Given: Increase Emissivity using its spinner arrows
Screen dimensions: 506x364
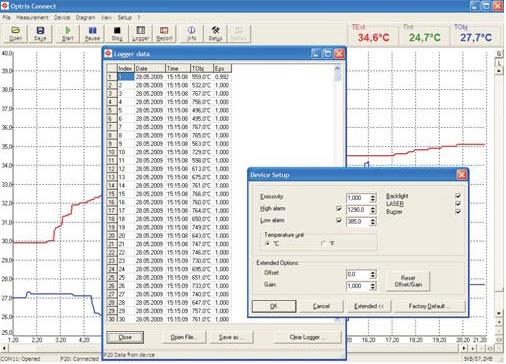Looking at the screenshot, I should (x=373, y=198).
